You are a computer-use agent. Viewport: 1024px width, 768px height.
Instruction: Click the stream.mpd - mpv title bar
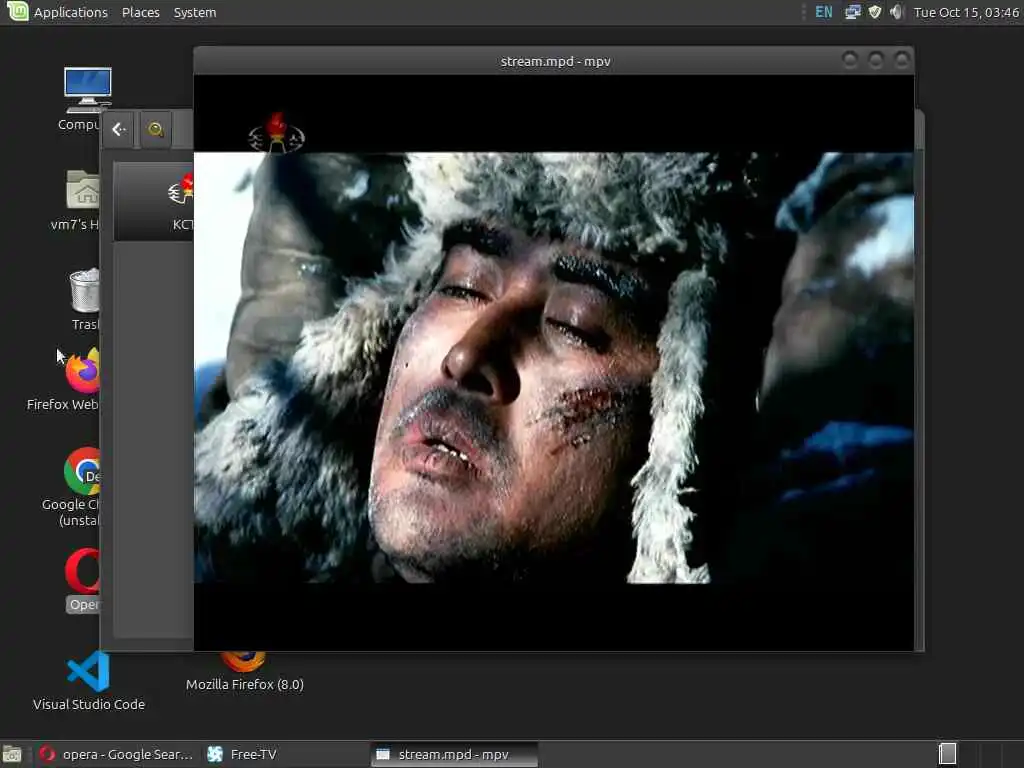555,61
